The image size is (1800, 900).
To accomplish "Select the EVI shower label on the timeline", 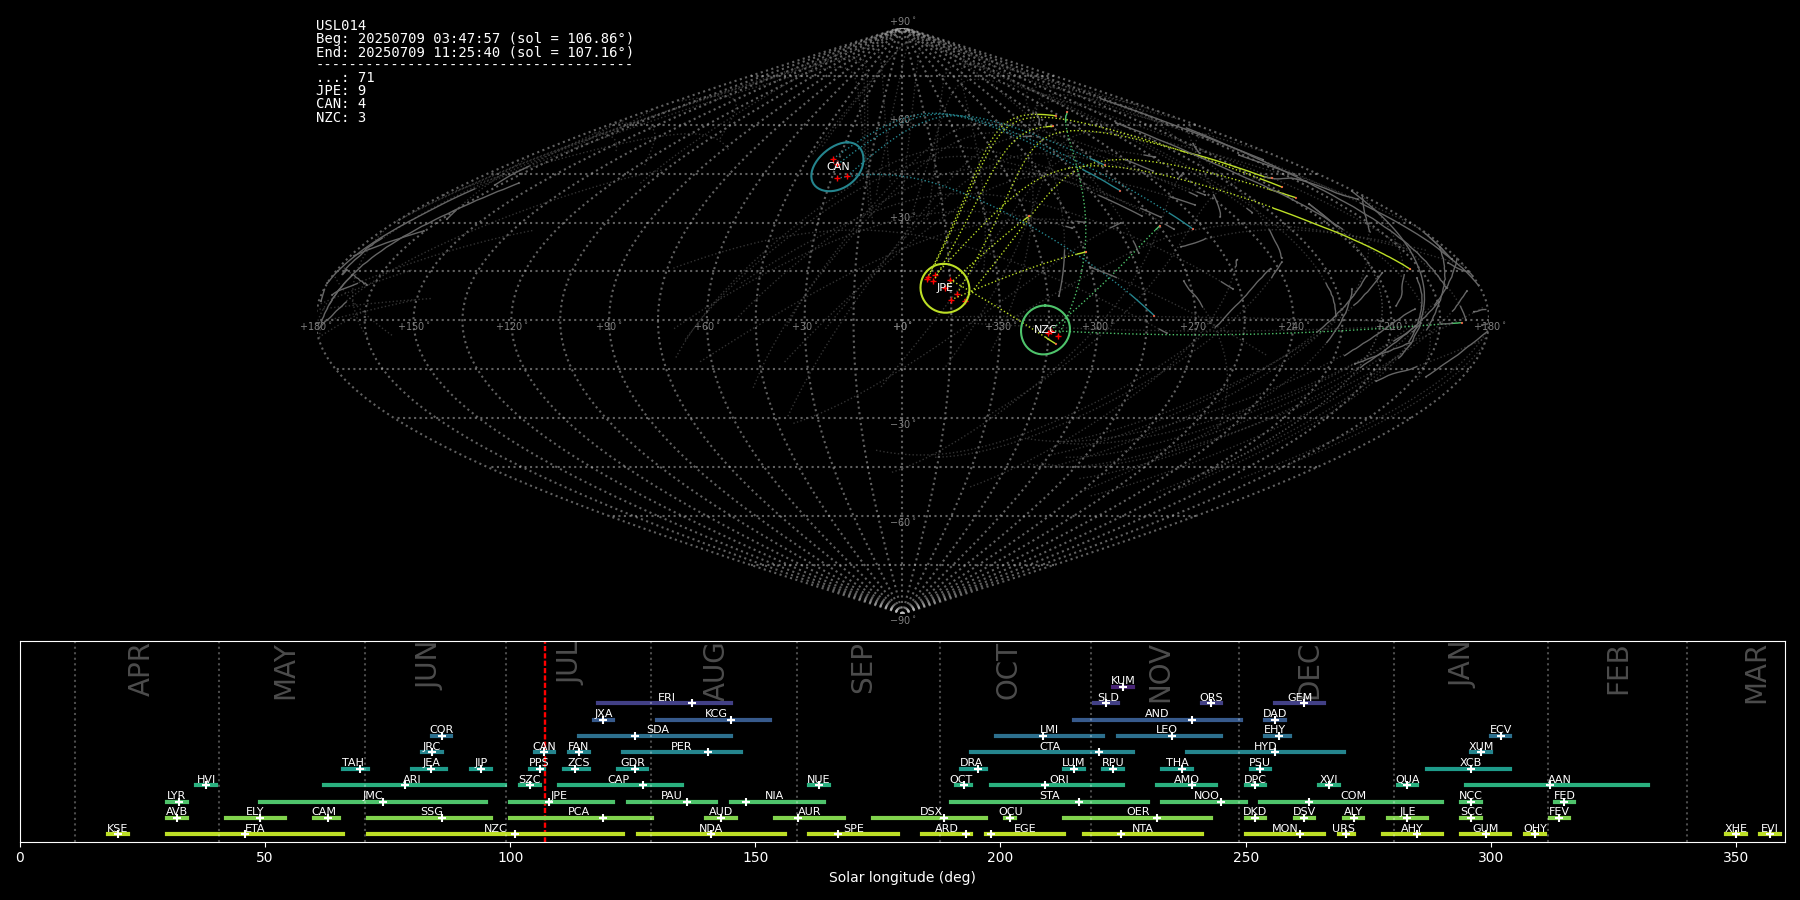I will click(x=1769, y=829).
